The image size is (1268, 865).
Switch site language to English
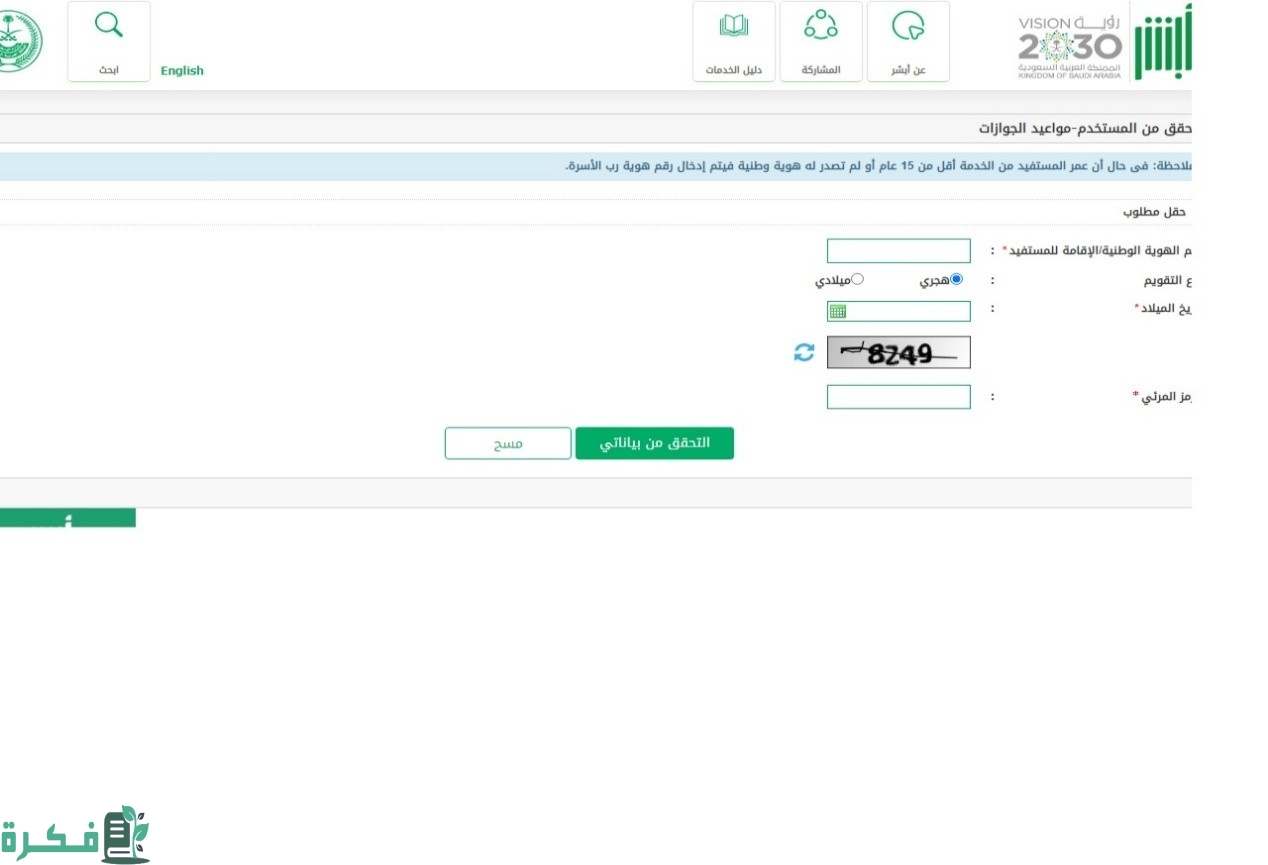[182, 71]
